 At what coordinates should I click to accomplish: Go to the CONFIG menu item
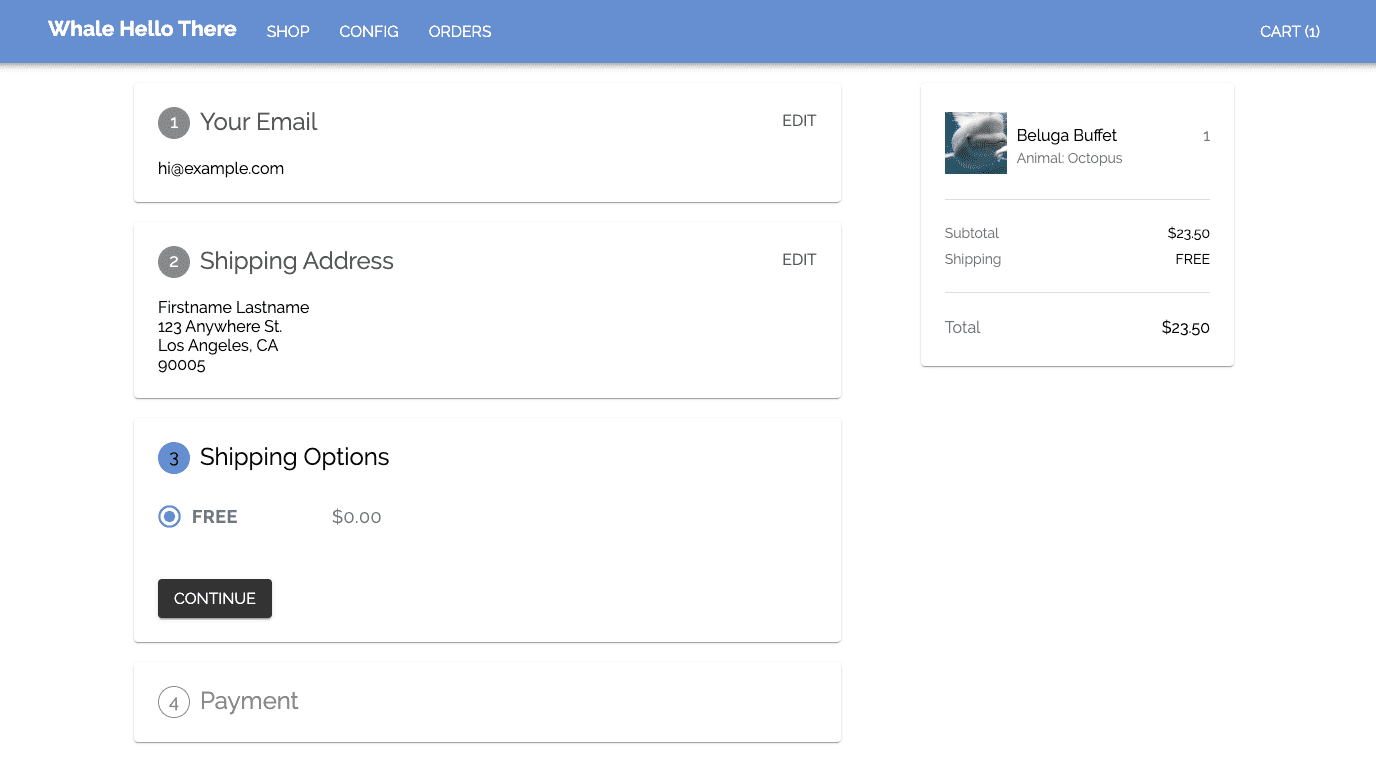point(369,32)
